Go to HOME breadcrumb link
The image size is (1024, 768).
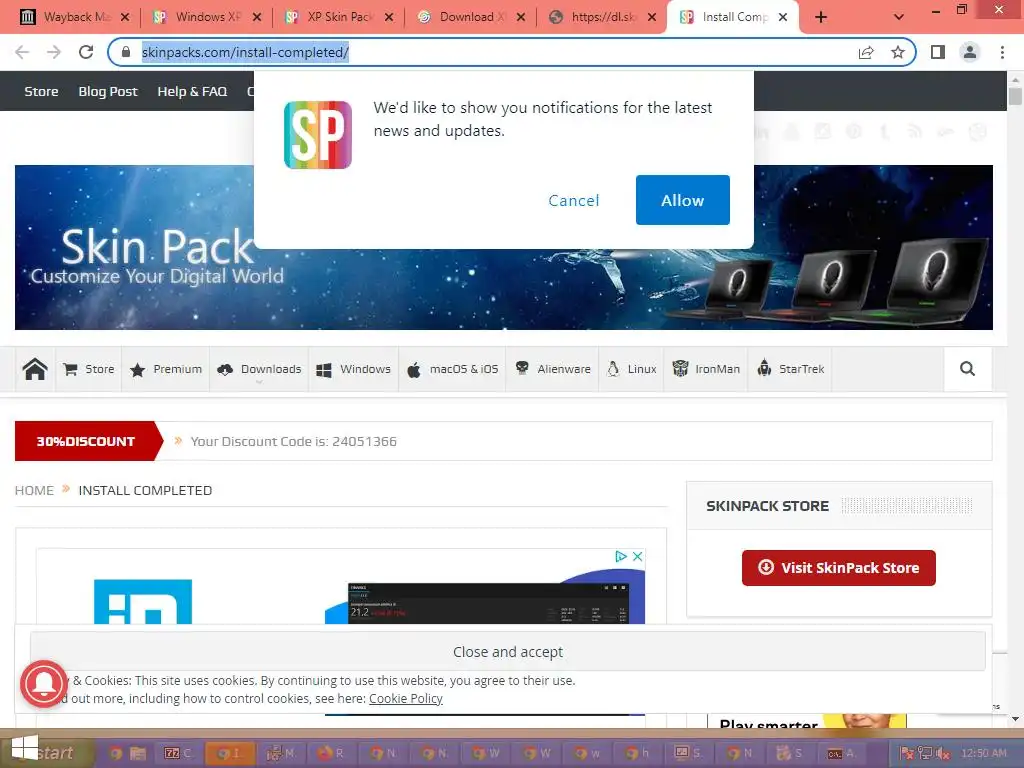tap(34, 490)
